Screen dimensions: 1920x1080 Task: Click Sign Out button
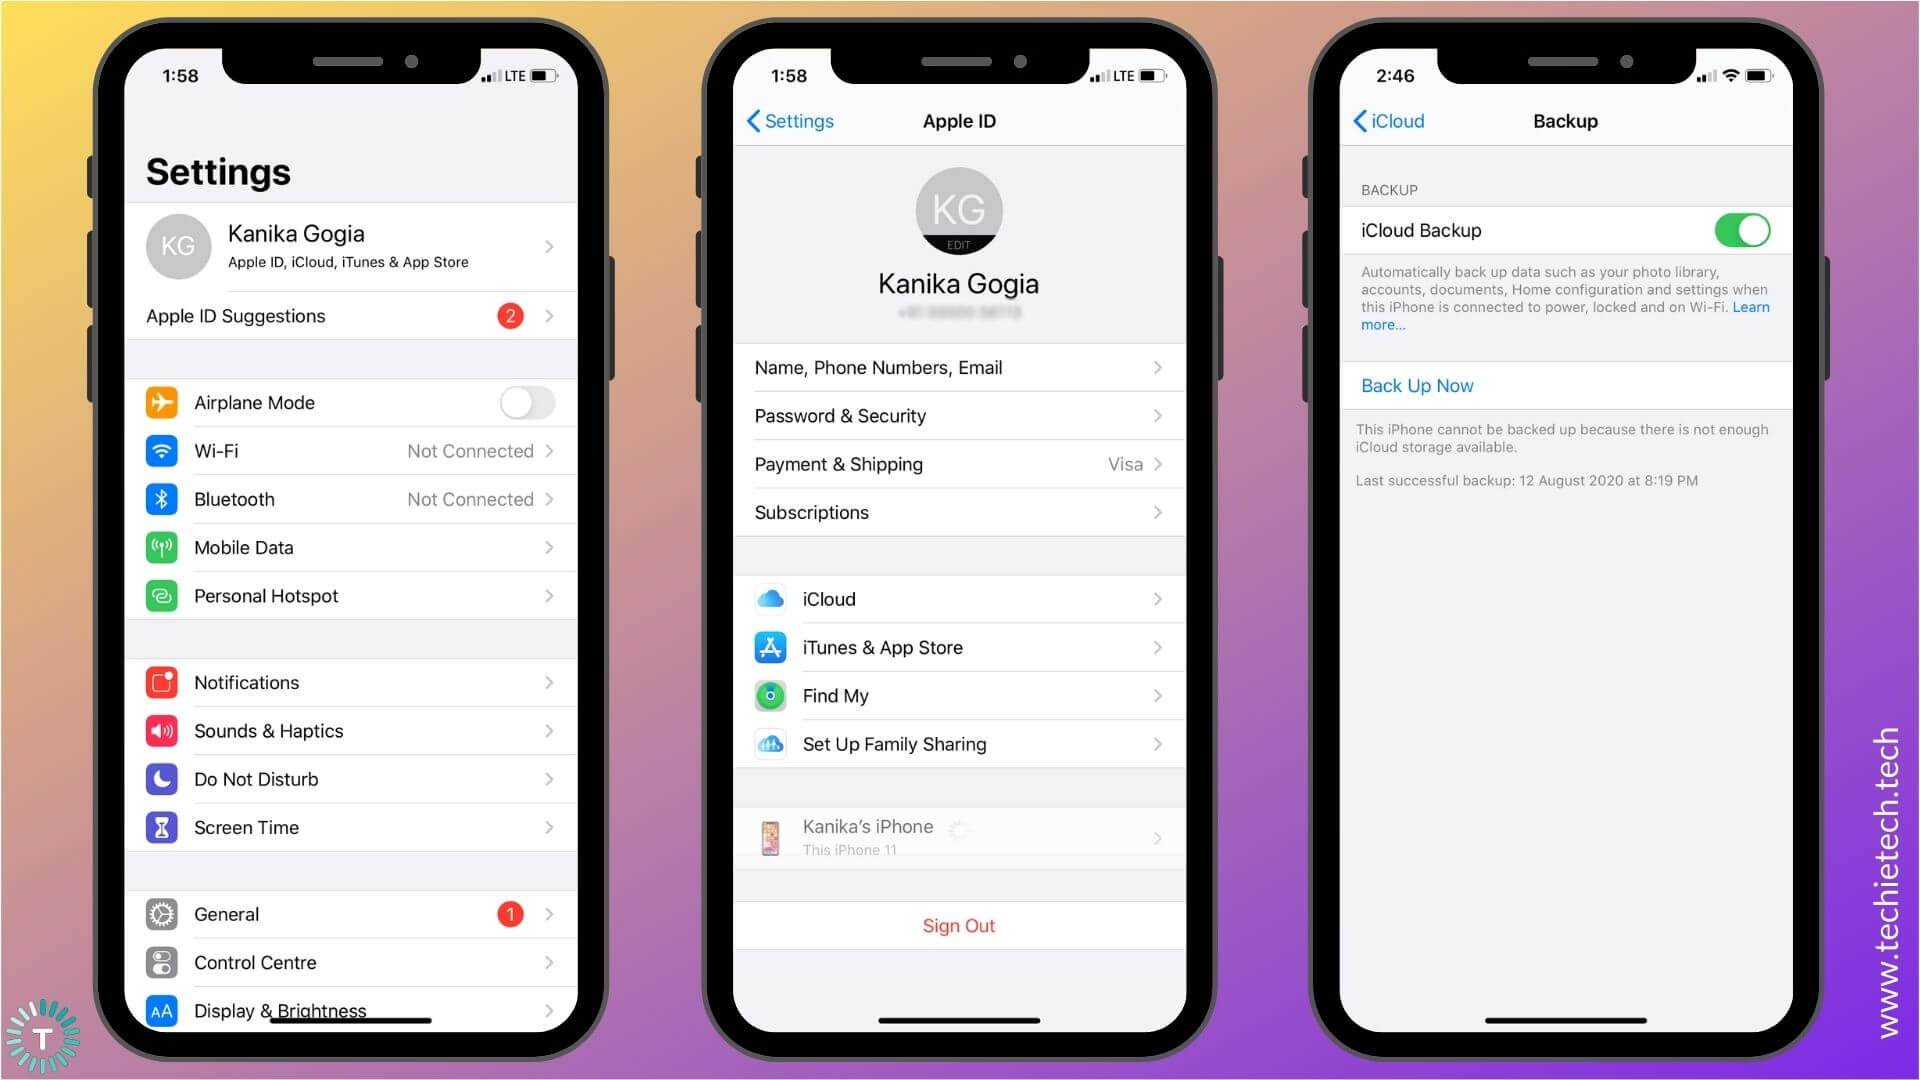(960, 926)
